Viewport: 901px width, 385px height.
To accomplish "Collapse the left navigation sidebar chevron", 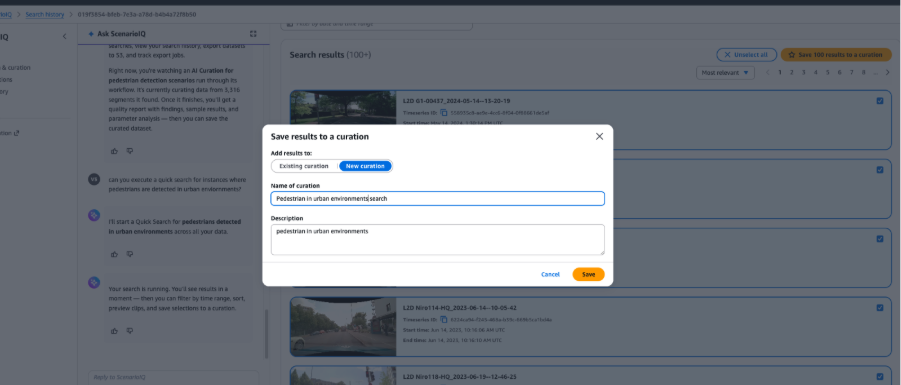I will (x=64, y=36).
